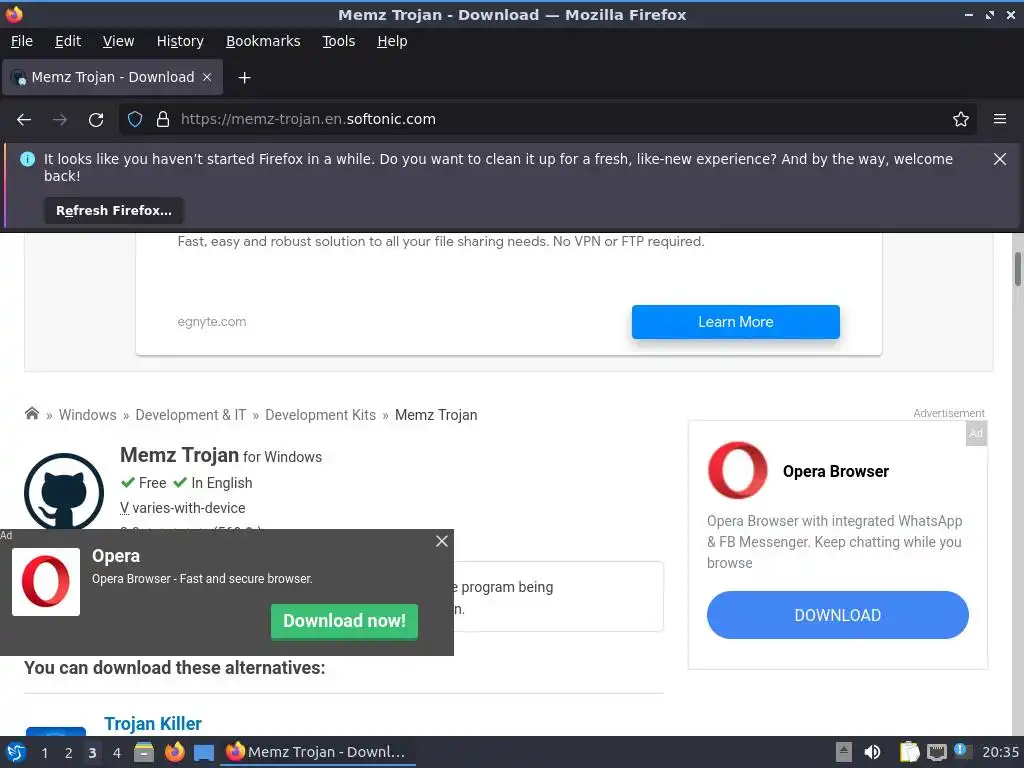Click the Opera title in popup ad

[116, 556]
